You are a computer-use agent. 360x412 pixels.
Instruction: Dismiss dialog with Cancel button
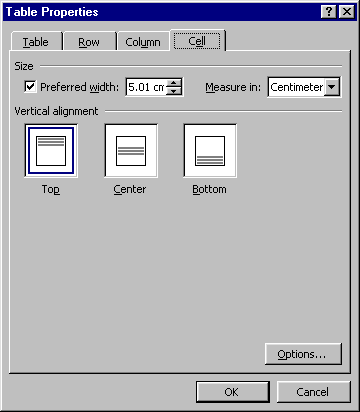coord(313,392)
